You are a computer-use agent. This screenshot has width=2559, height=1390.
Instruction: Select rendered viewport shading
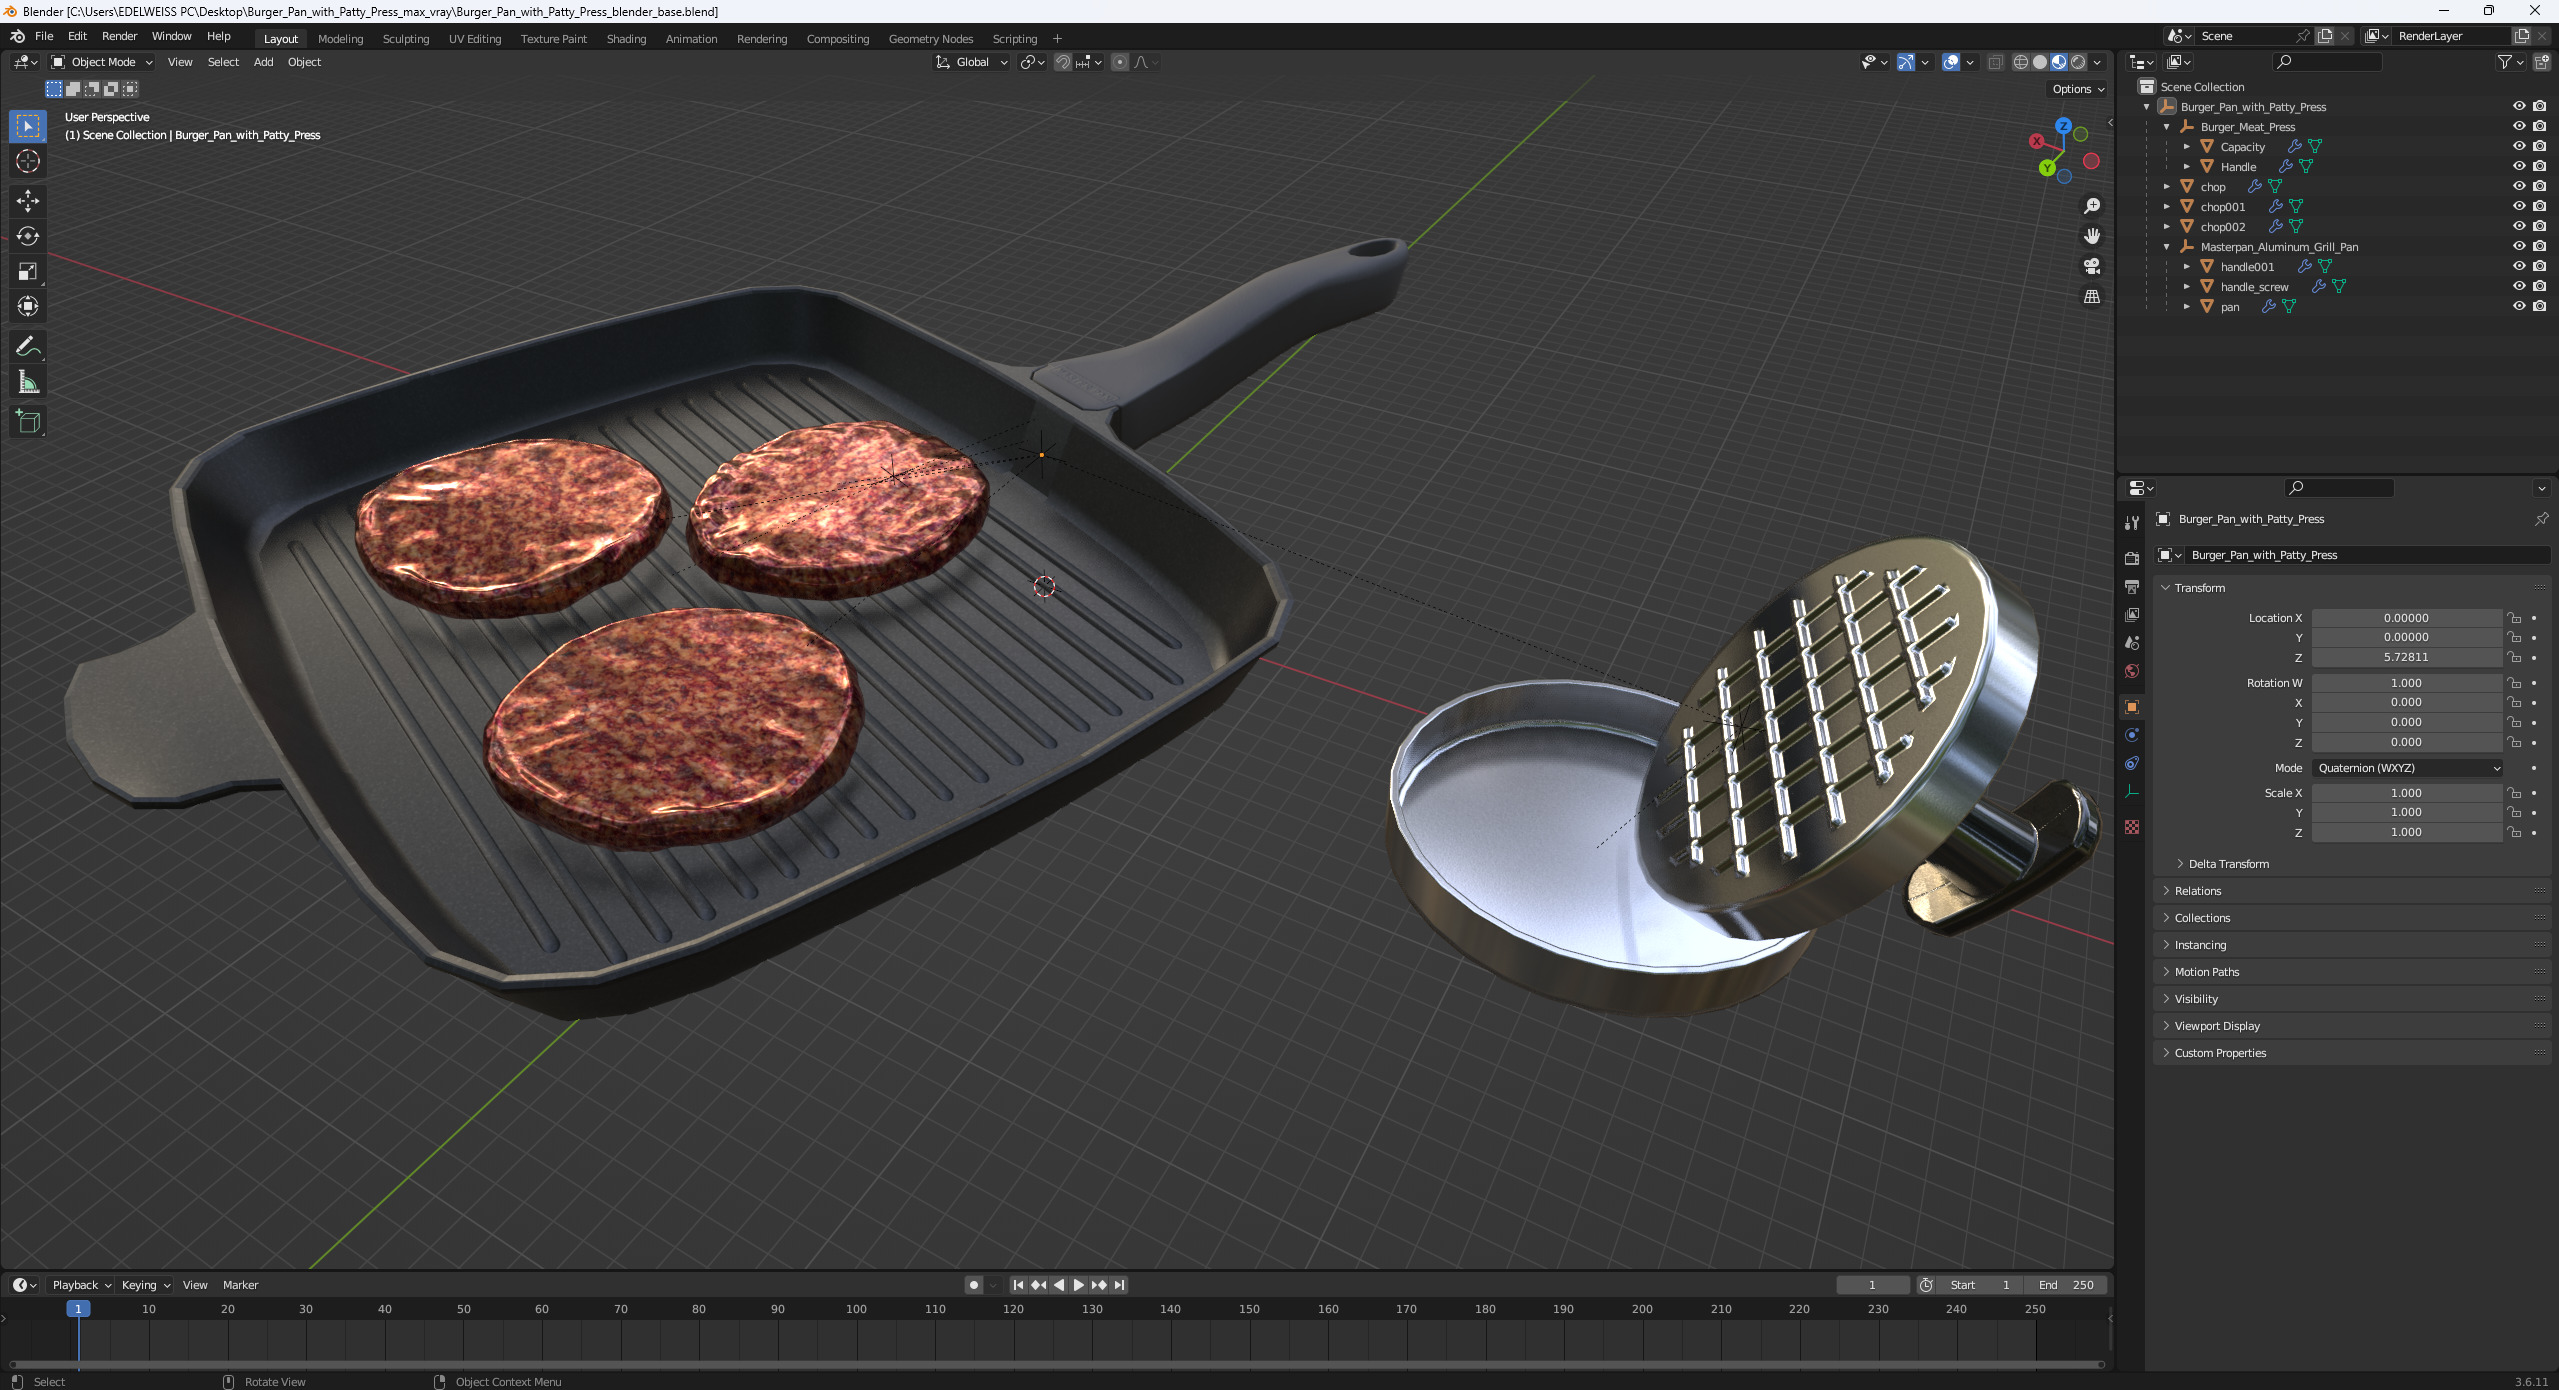click(2078, 62)
